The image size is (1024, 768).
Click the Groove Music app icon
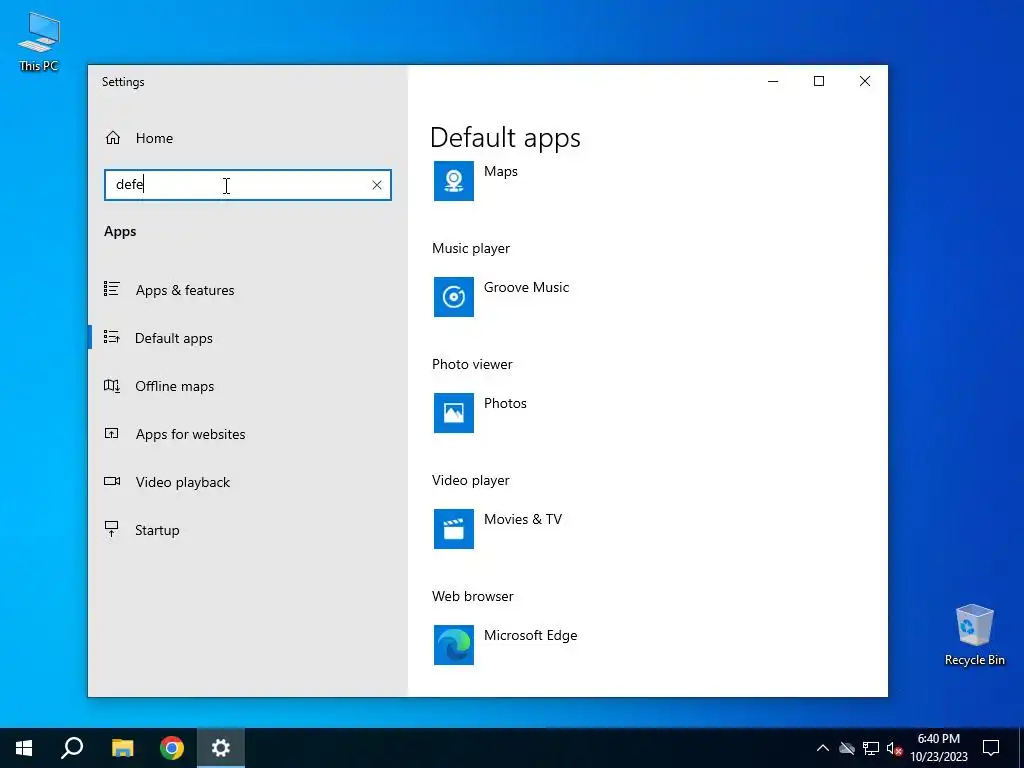pos(454,296)
